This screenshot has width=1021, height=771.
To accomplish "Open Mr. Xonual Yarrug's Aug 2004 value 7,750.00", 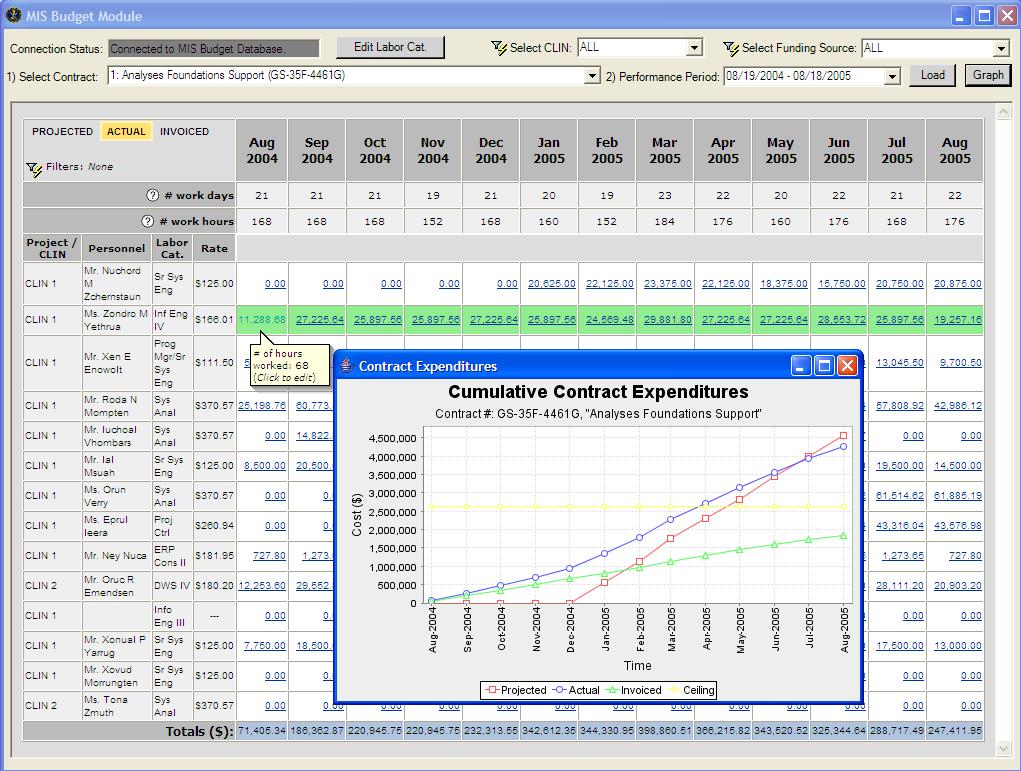I will [264, 645].
